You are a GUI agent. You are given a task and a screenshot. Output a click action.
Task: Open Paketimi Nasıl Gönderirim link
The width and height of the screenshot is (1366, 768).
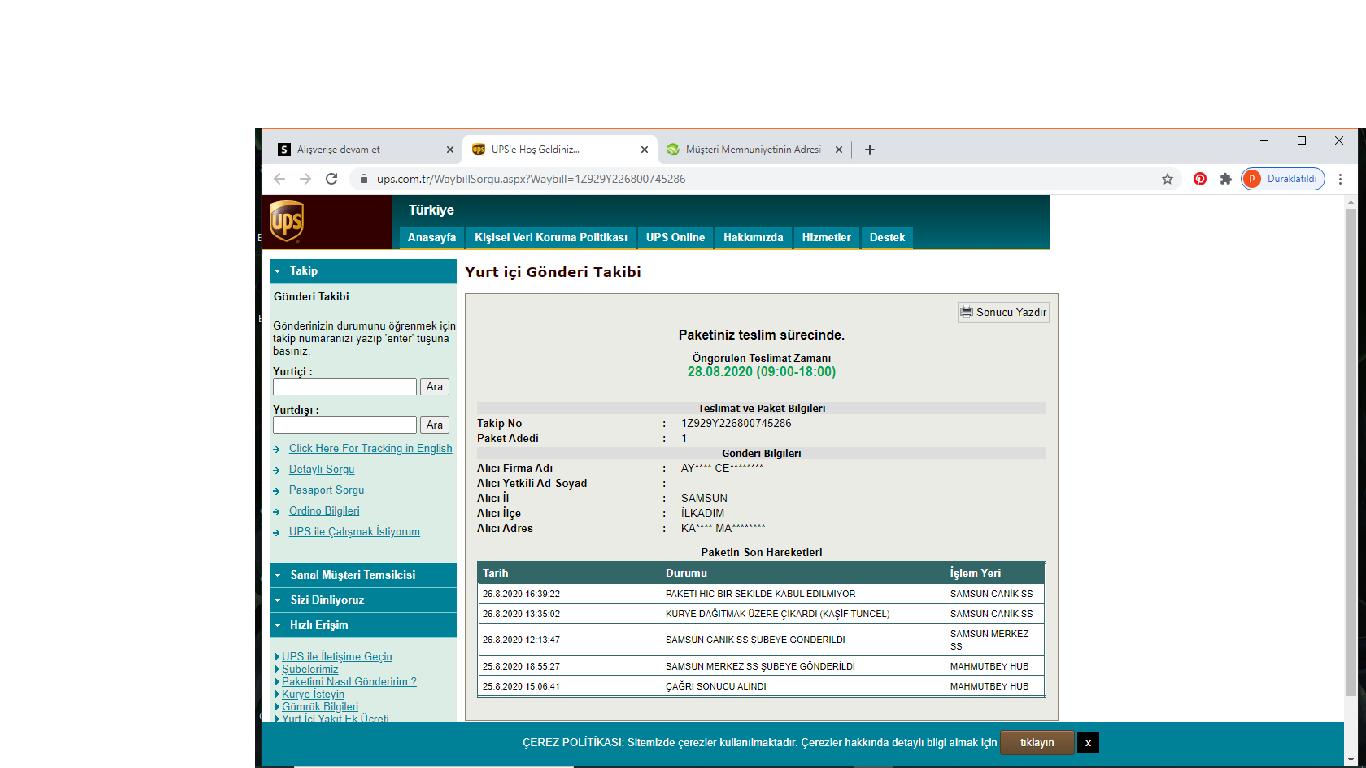[349, 681]
